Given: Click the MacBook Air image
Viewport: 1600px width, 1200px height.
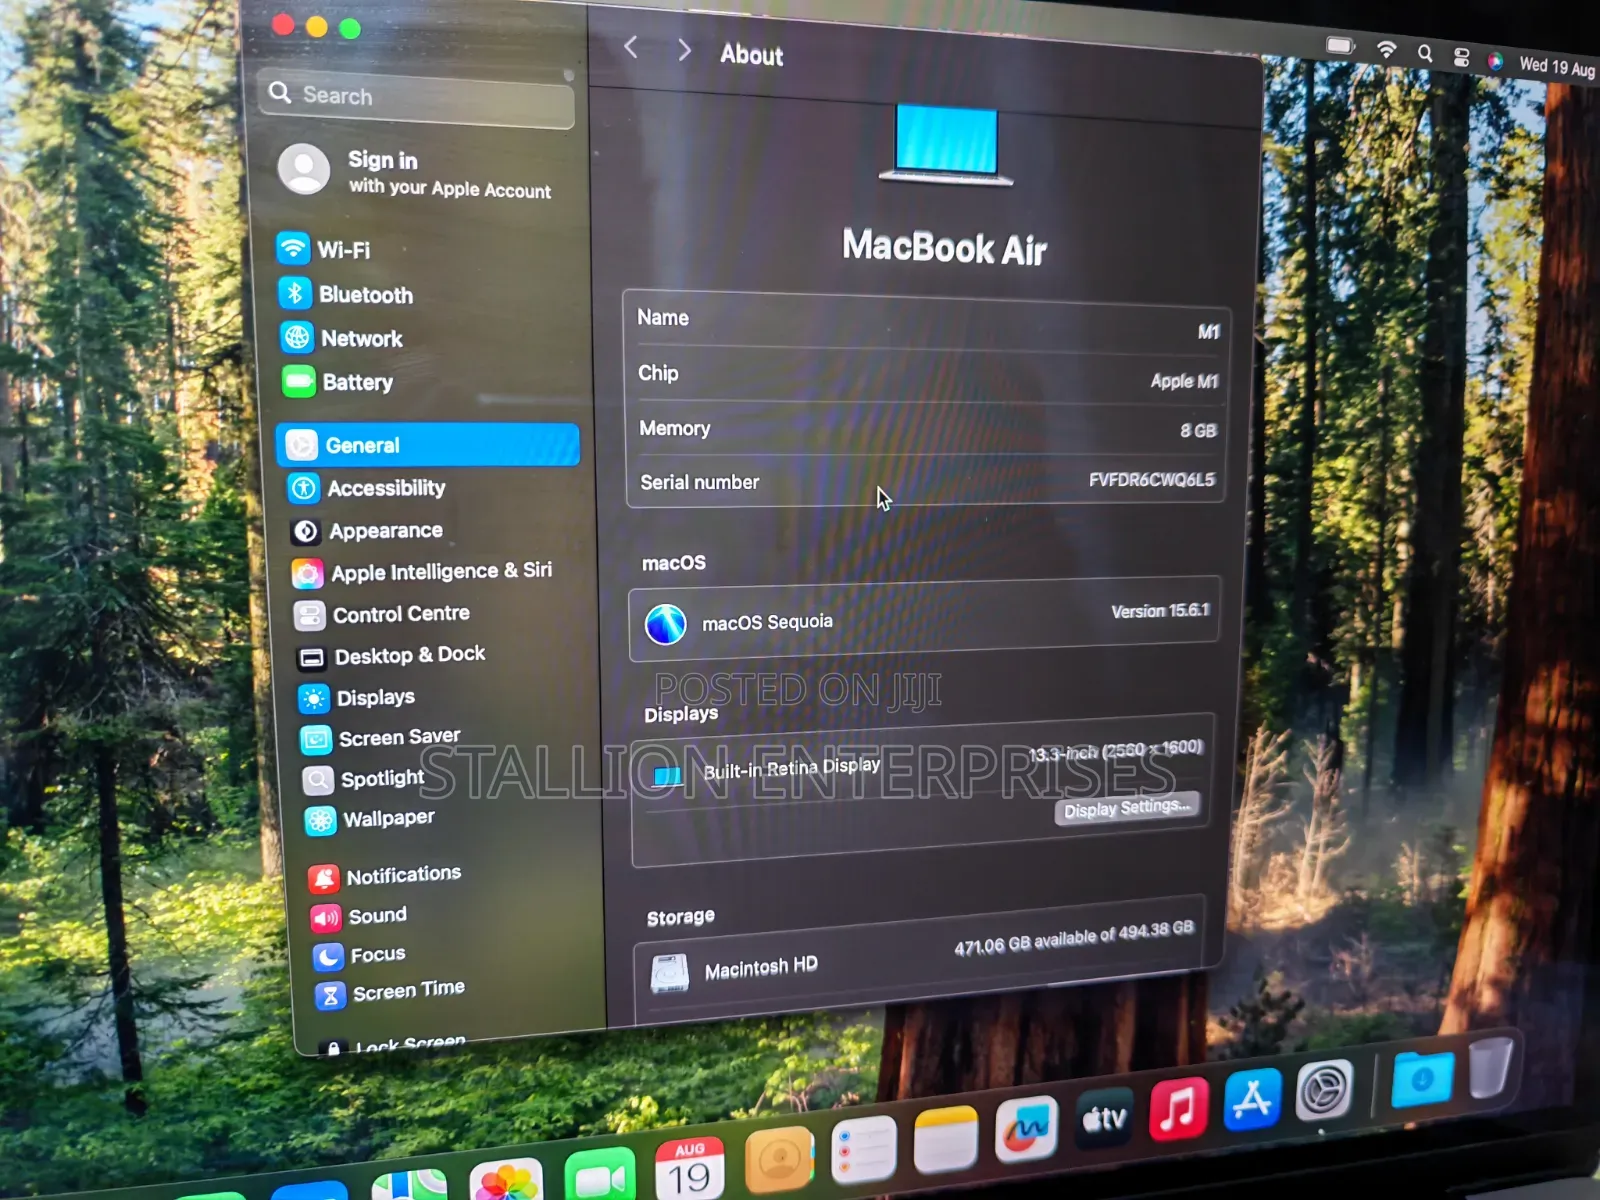Looking at the screenshot, I should (946, 145).
